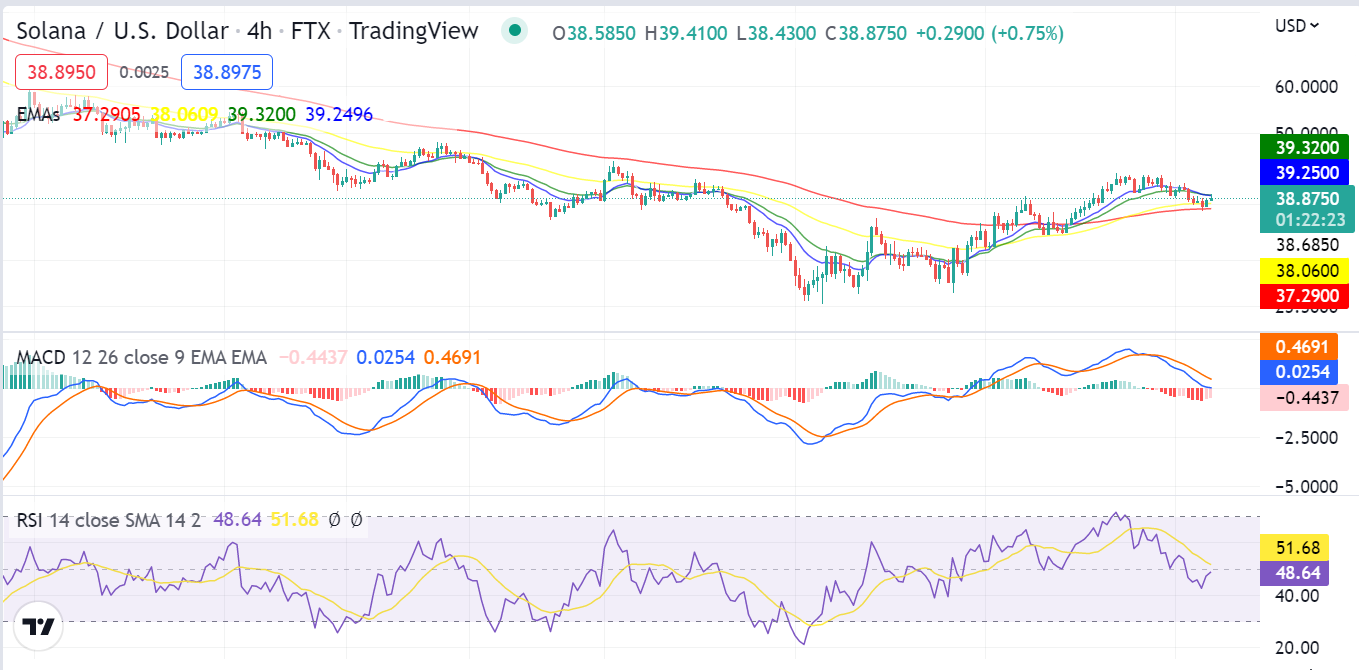1359x670 pixels.
Task: Select the EMAs indicator legend
Action: [x=38, y=115]
